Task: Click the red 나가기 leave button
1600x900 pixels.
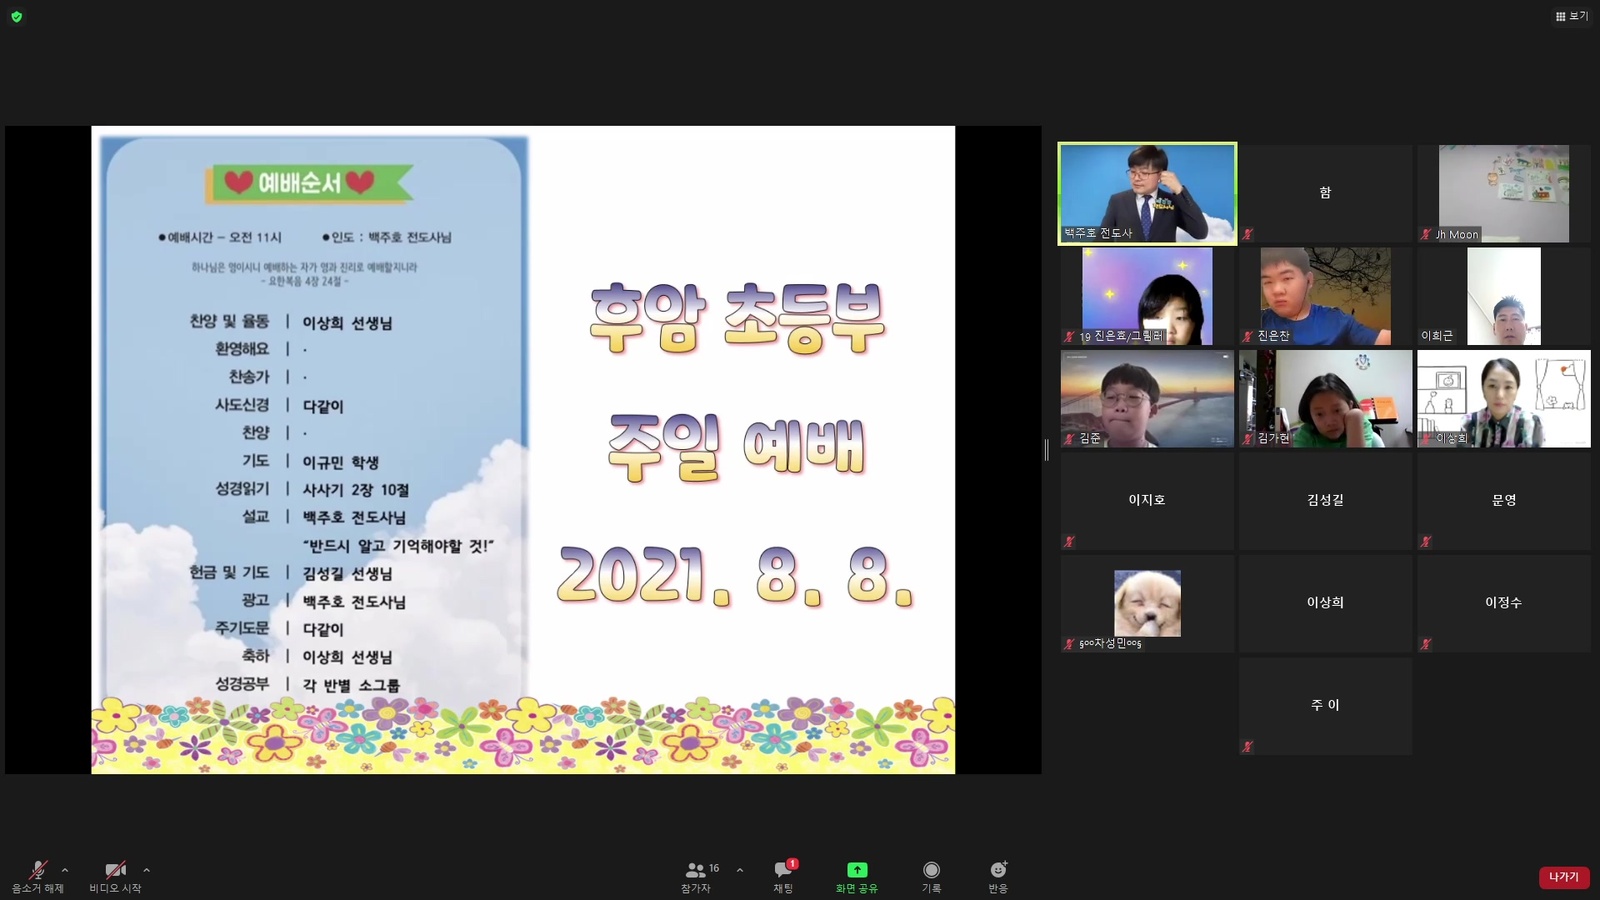Action: click(x=1563, y=877)
